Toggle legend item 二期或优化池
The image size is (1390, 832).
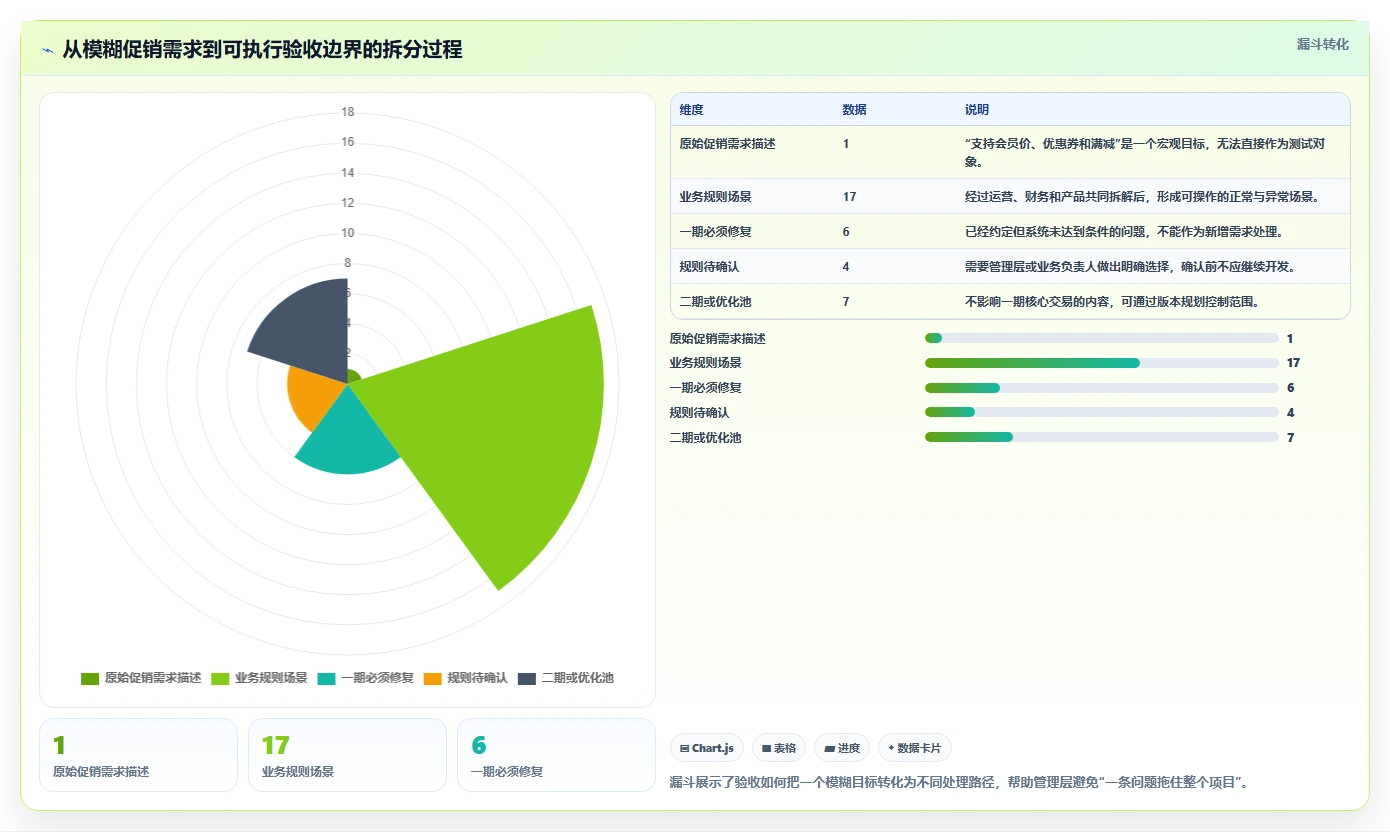565,678
